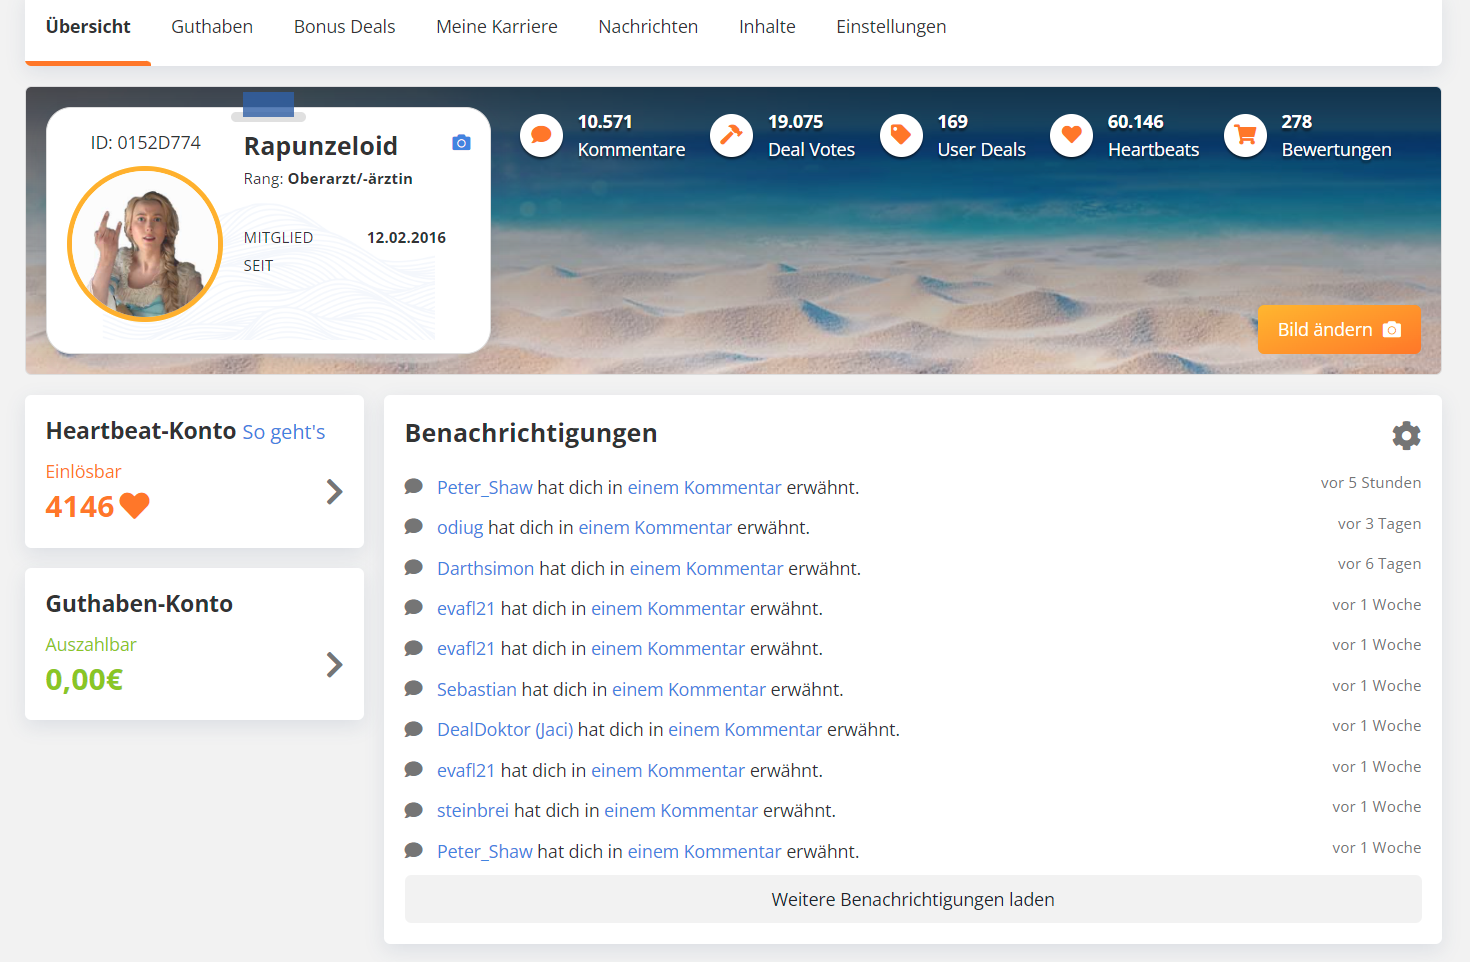
Task: Click the Heartbeats heart icon
Action: (x=1071, y=135)
